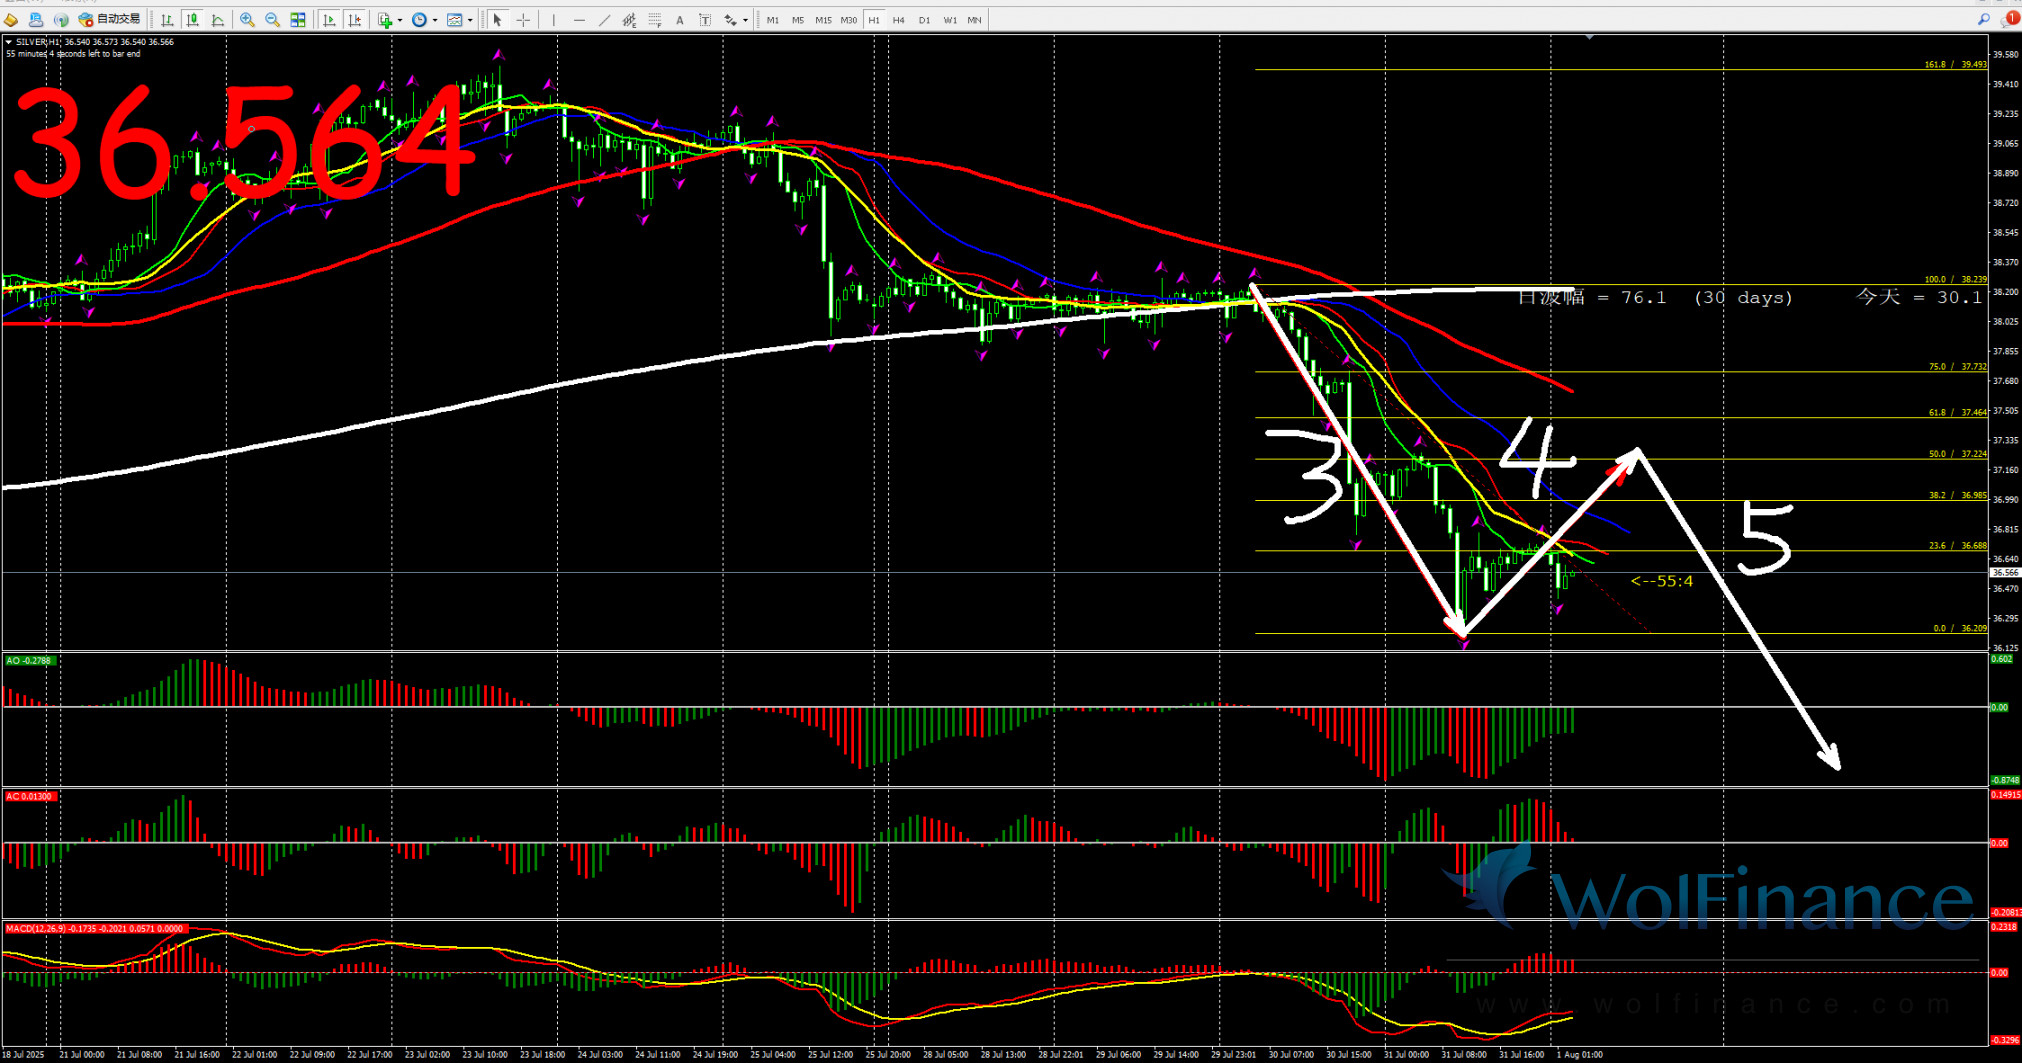Expand the indicators list dropdown arrow
Screen dimensions: 2022x1063
click(400, 20)
